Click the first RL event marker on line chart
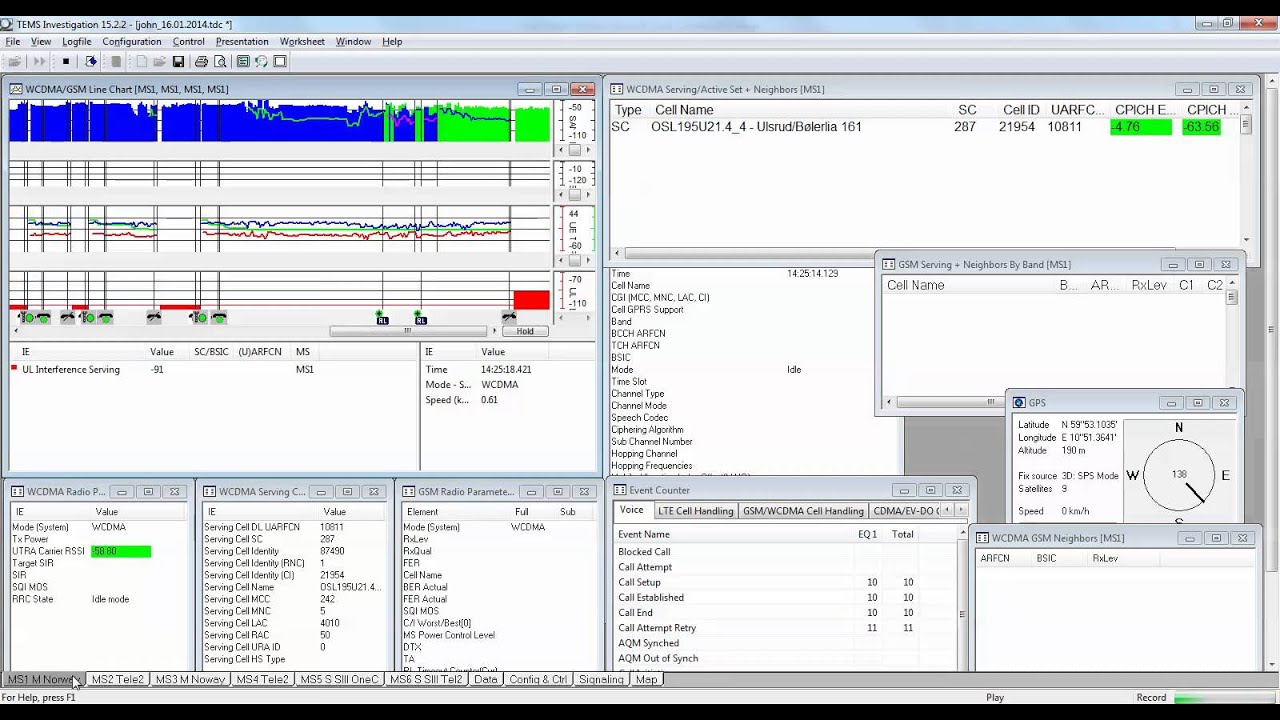This screenshot has width=1280, height=720. point(382,319)
